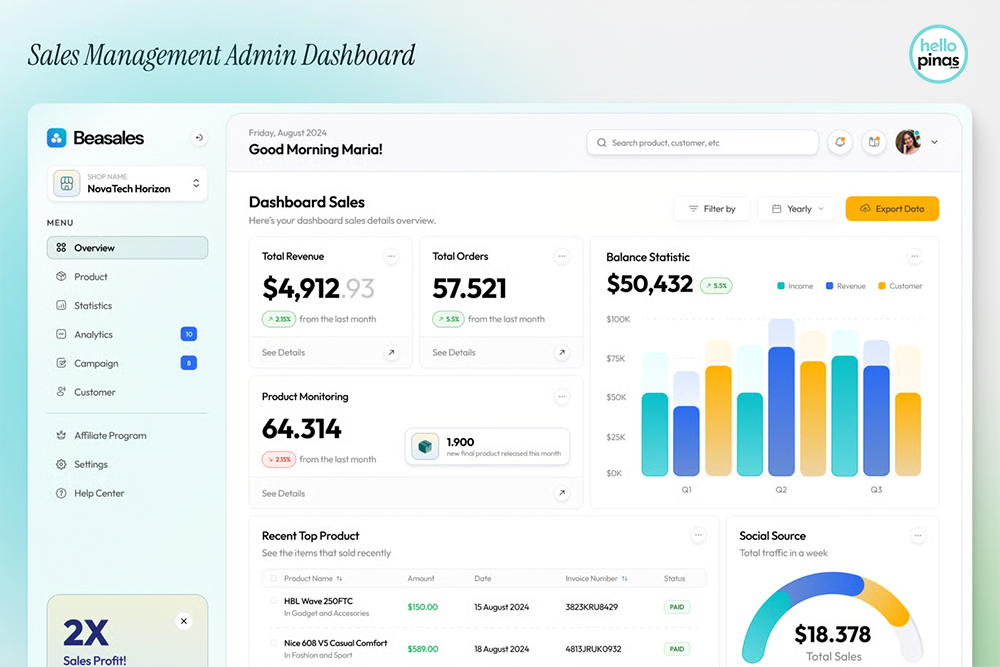
Task: Open Total Revenue card options menu
Action: click(x=392, y=256)
